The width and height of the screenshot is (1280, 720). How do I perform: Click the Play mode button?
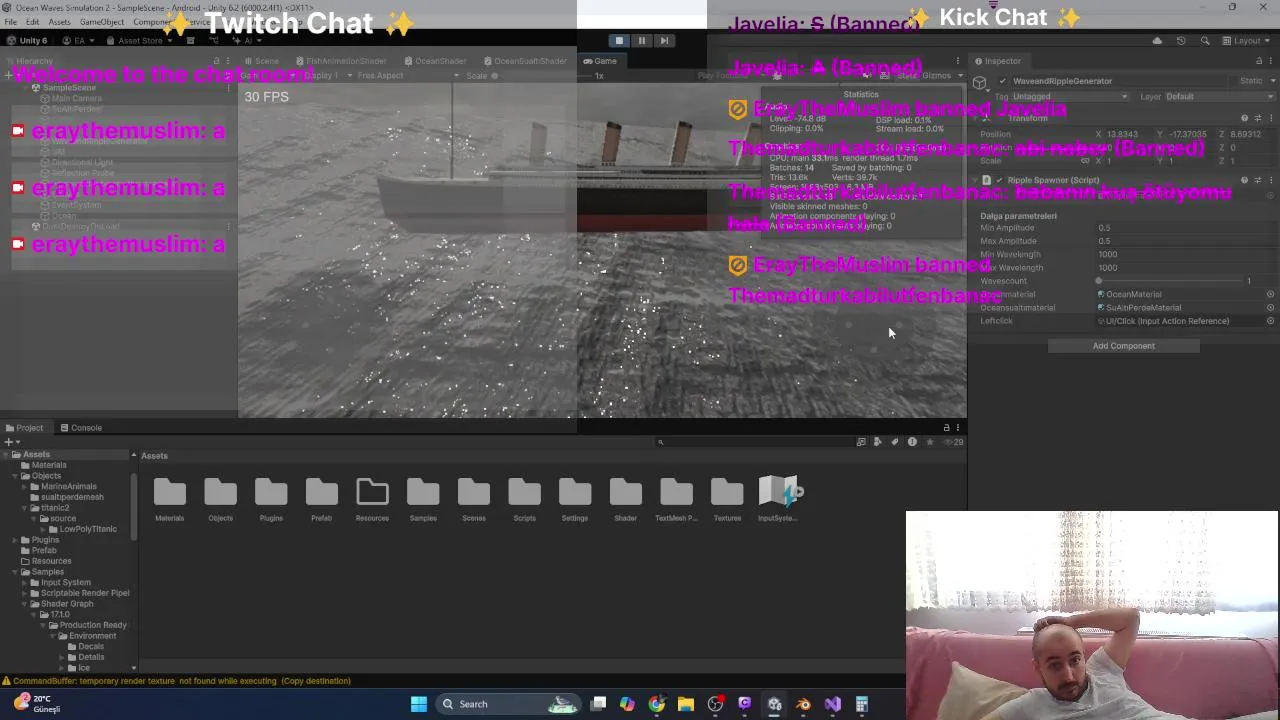619,41
